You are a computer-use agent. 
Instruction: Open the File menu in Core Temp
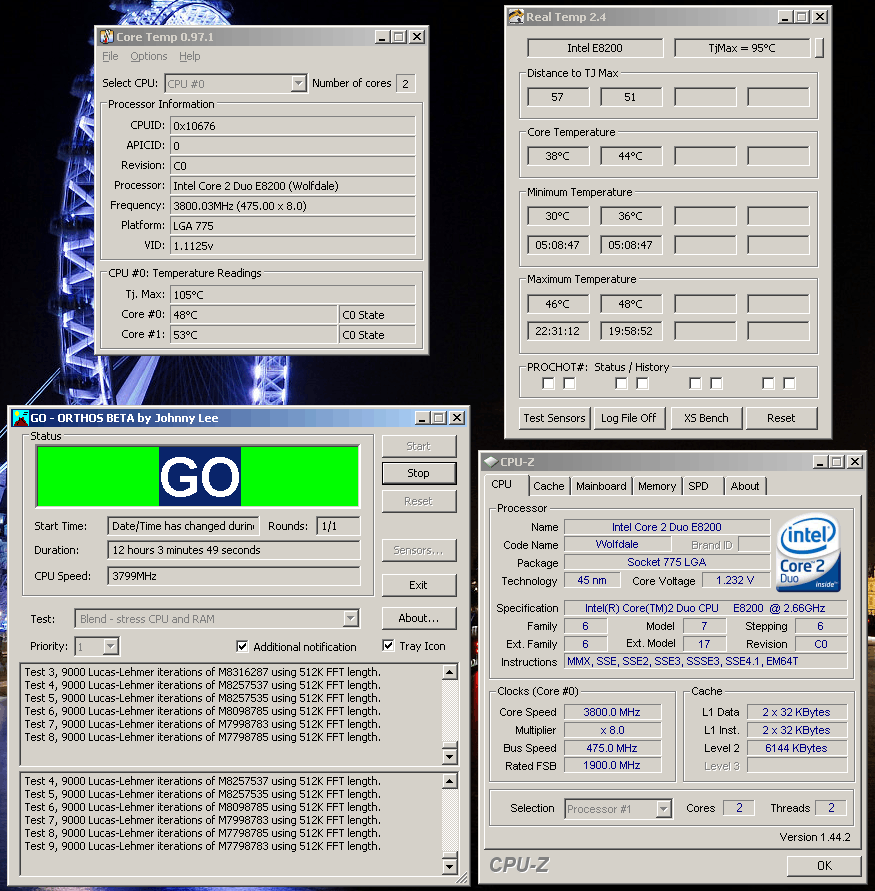pyautogui.click(x=110, y=56)
